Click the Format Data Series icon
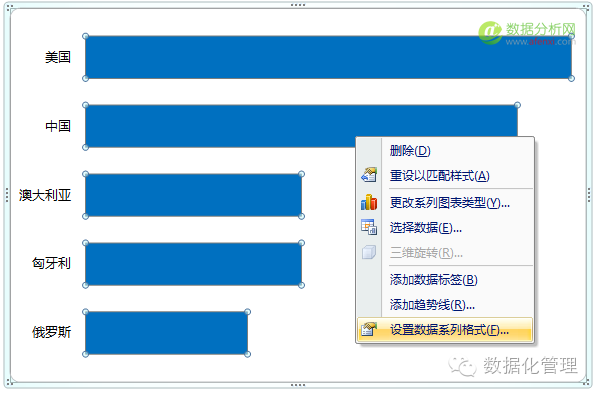597x394 pixels. click(x=369, y=329)
